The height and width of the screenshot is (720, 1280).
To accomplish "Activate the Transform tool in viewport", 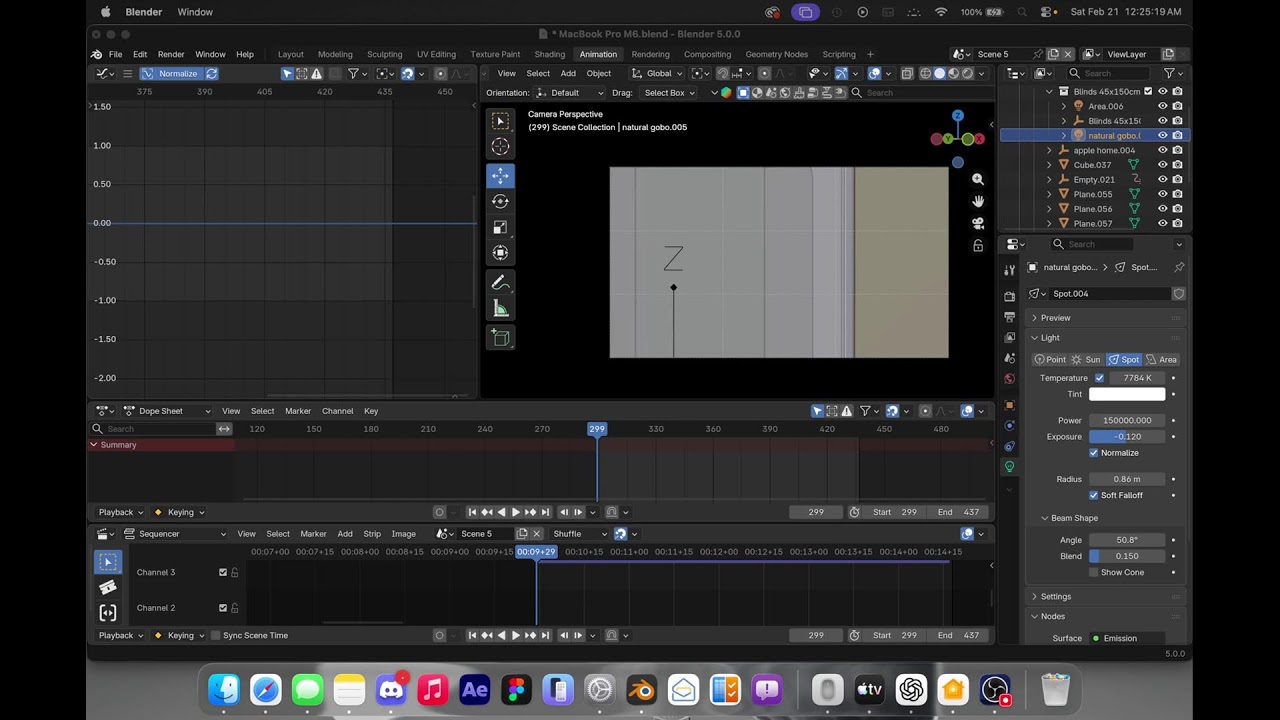I will [500, 253].
